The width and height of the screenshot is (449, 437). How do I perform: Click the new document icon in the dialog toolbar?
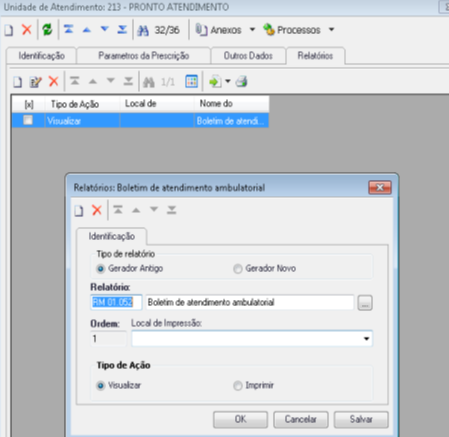(79, 211)
